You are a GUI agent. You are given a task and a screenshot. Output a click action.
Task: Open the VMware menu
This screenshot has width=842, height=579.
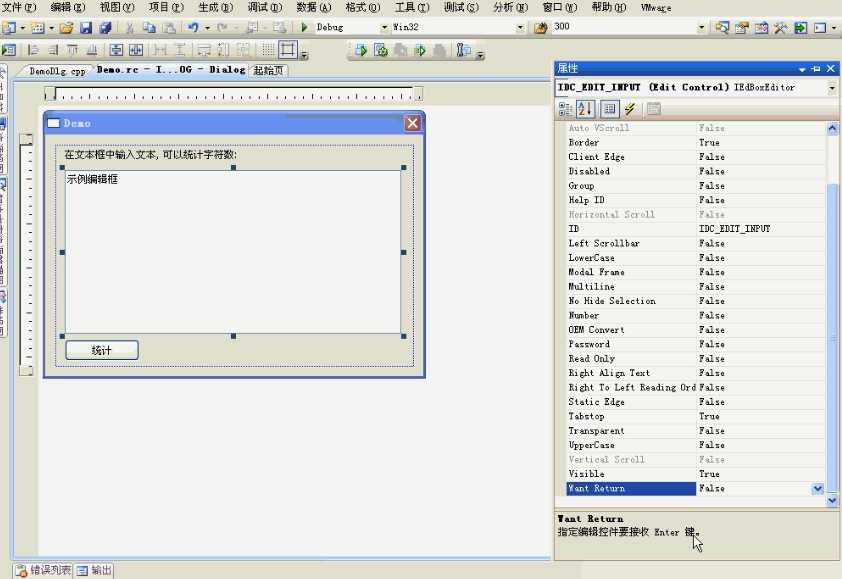coord(656,8)
